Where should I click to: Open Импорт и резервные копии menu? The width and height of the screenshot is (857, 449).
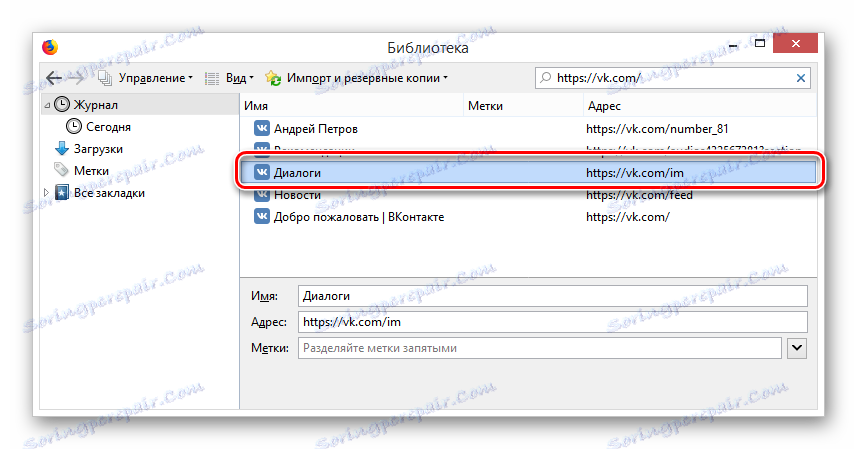[x=356, y=78]
